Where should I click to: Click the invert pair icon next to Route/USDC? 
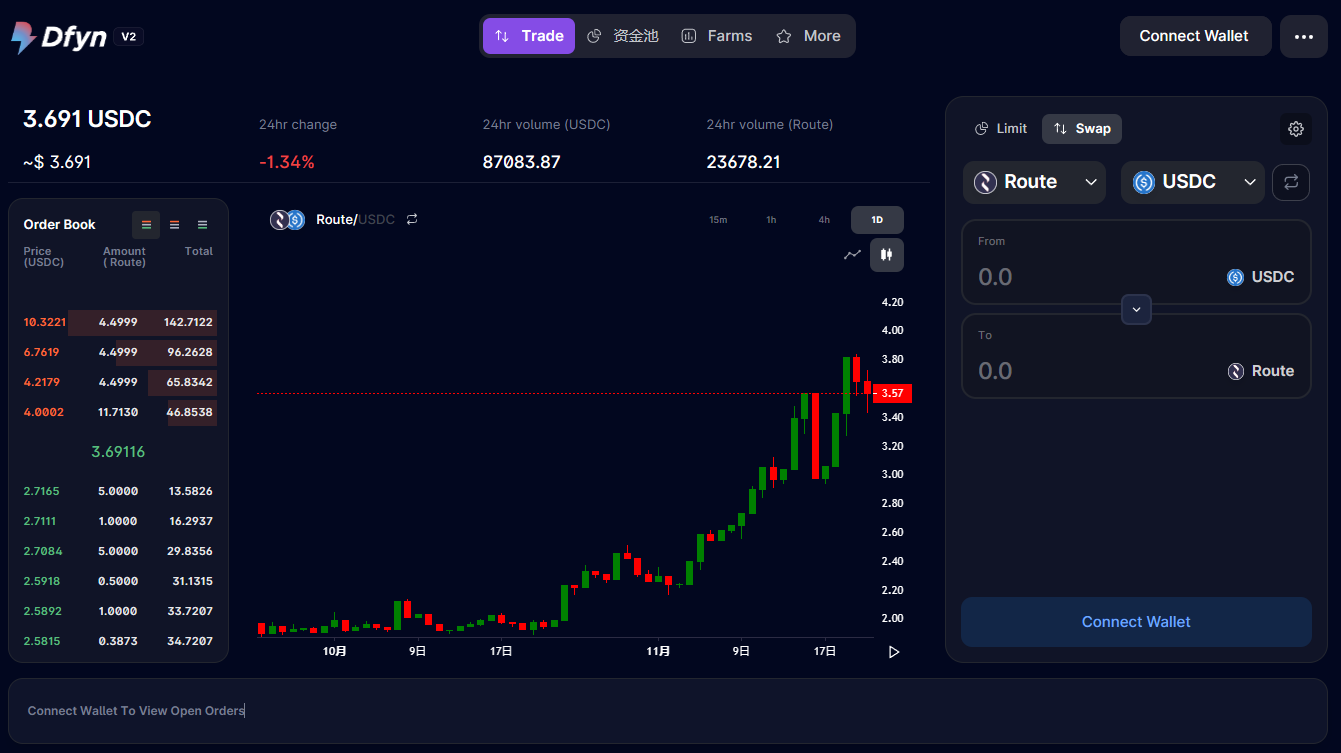(412, 219)
